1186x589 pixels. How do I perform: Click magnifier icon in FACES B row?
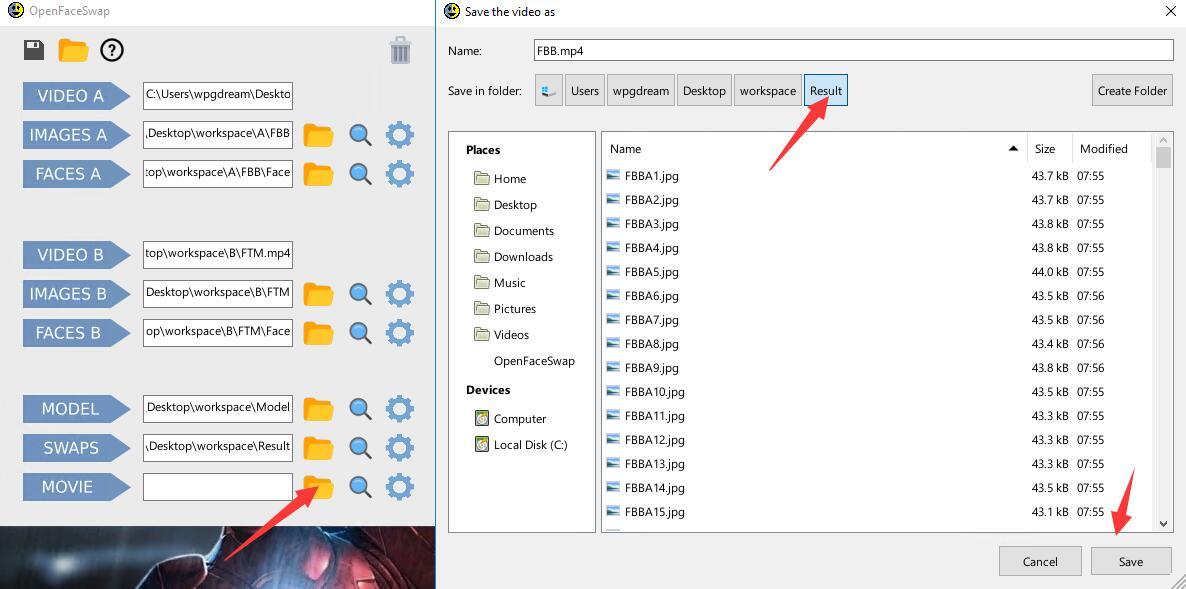360,333
